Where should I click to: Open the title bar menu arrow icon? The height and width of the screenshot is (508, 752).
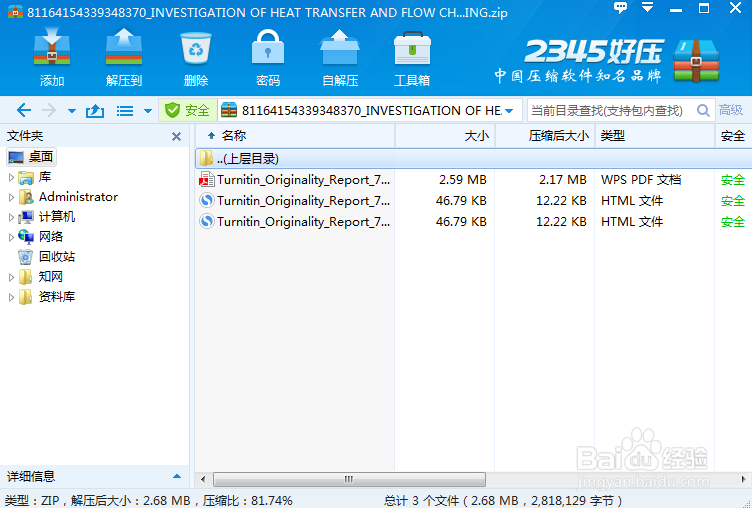coord(647,8)
